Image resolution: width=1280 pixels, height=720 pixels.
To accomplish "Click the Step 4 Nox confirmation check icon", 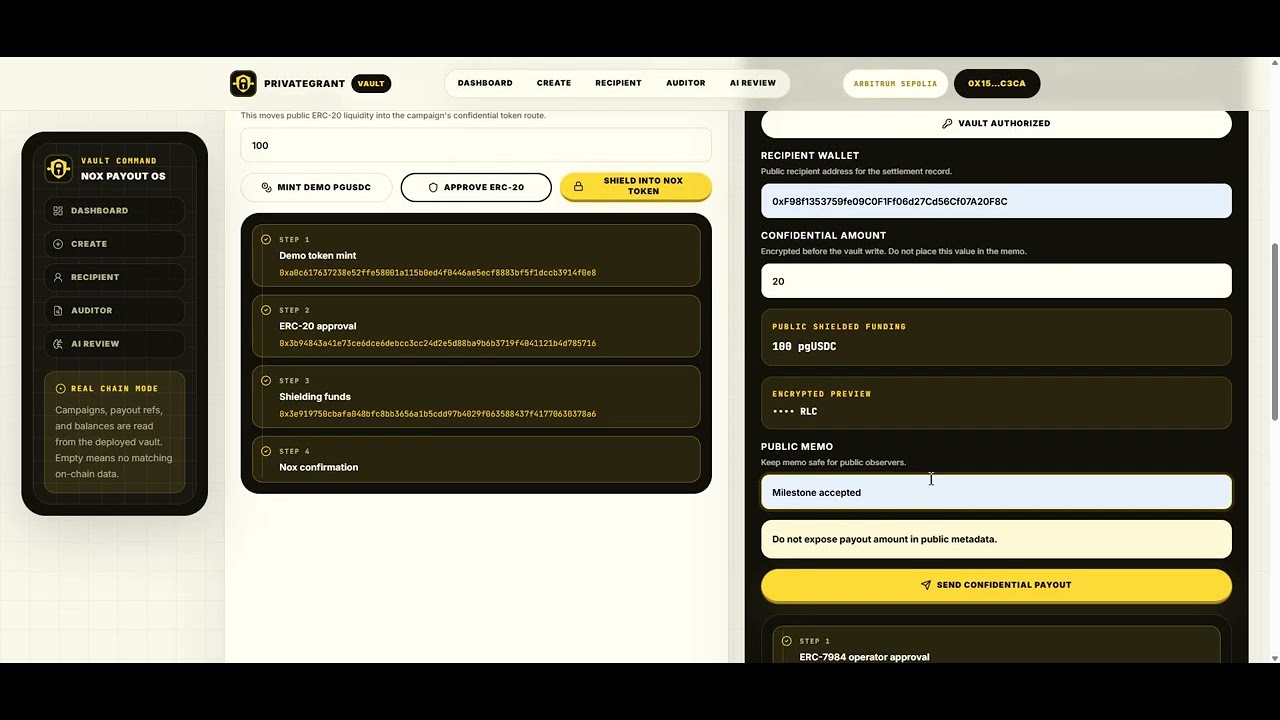I will (x=266, y=451).
